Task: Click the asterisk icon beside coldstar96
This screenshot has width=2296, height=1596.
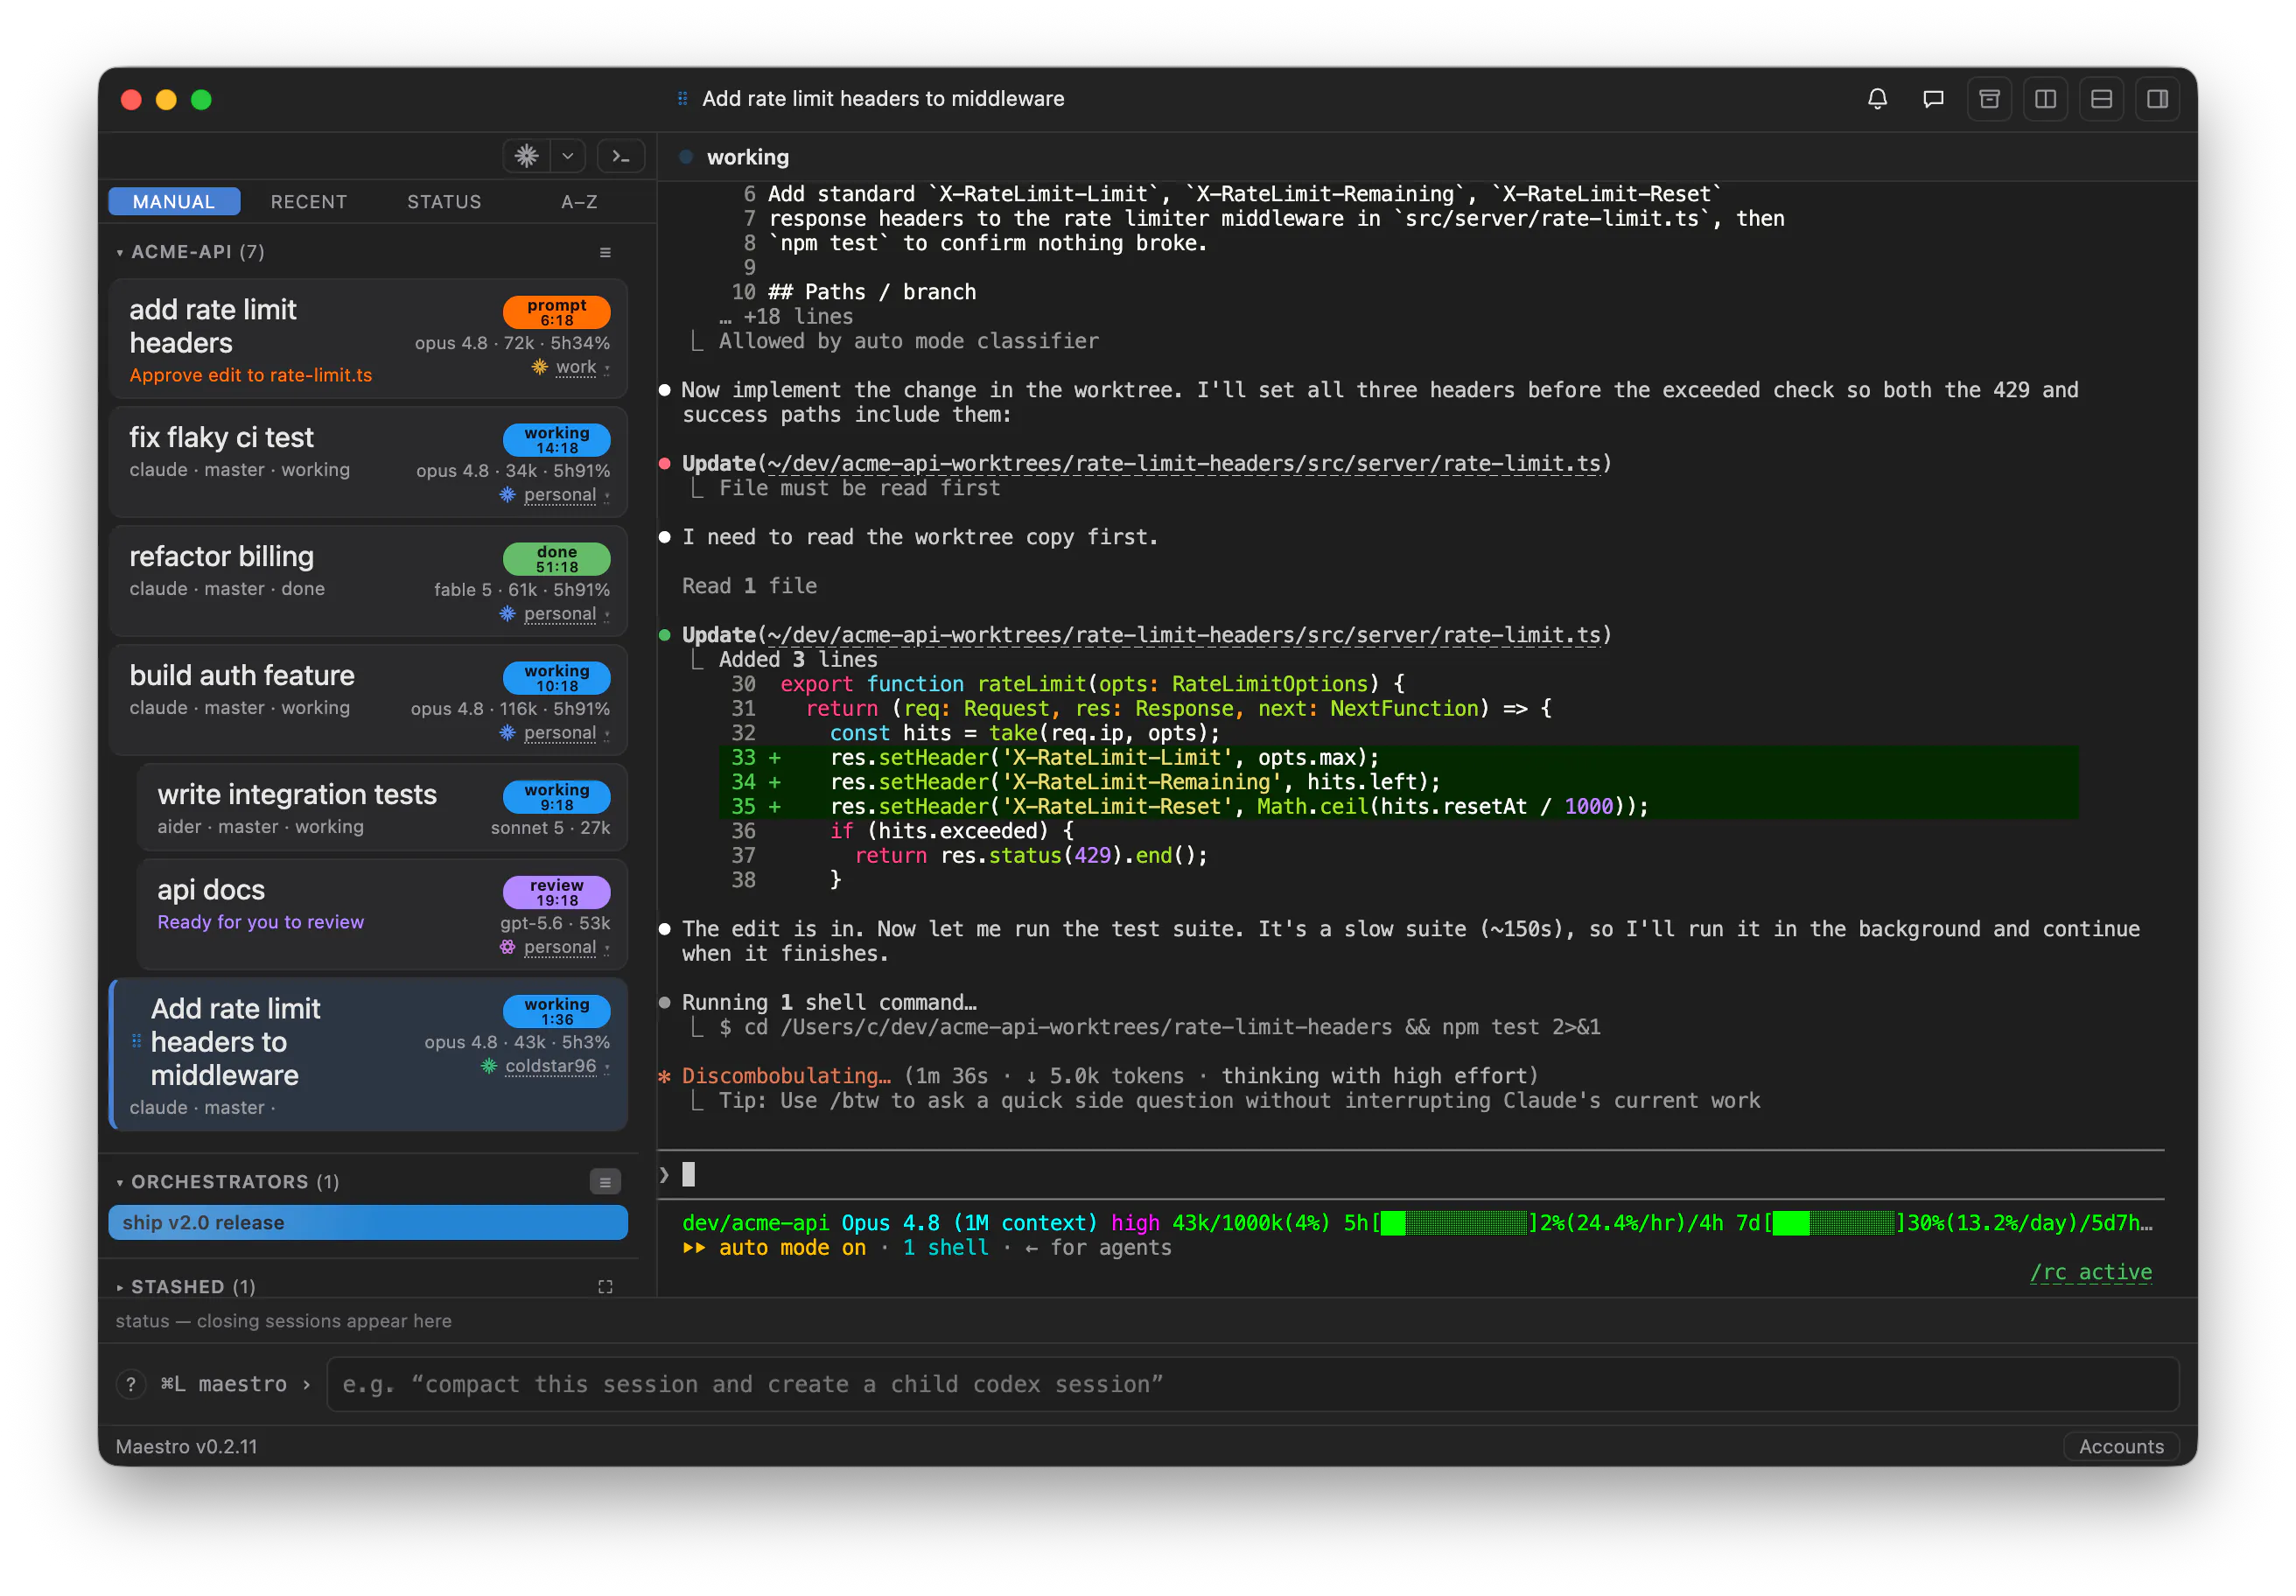Action: [x=489, y=1066]
